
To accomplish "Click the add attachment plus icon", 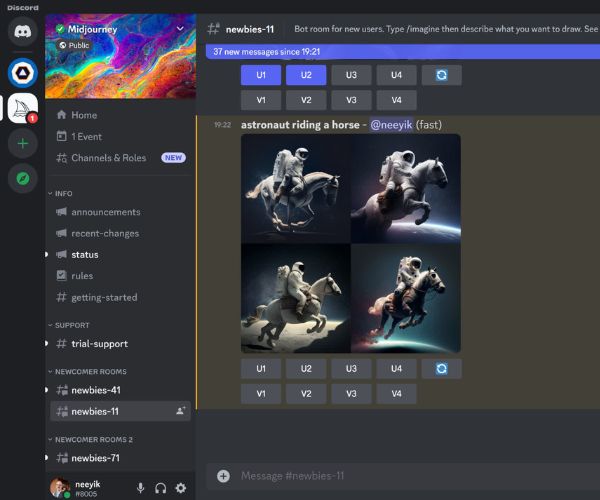I will (223, 476).
